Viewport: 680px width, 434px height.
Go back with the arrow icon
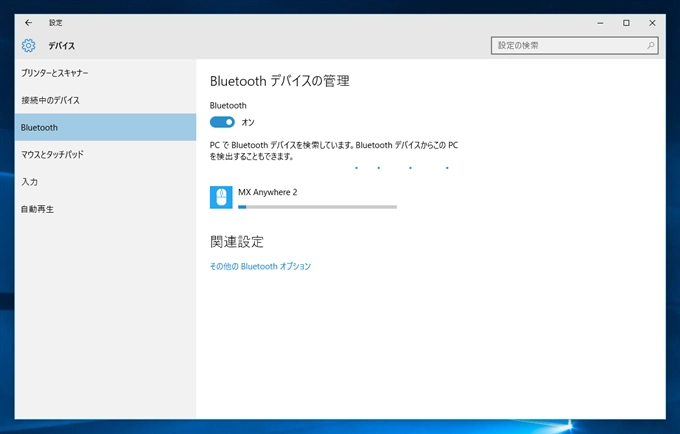pyautogui.click(x=29, y=23)
